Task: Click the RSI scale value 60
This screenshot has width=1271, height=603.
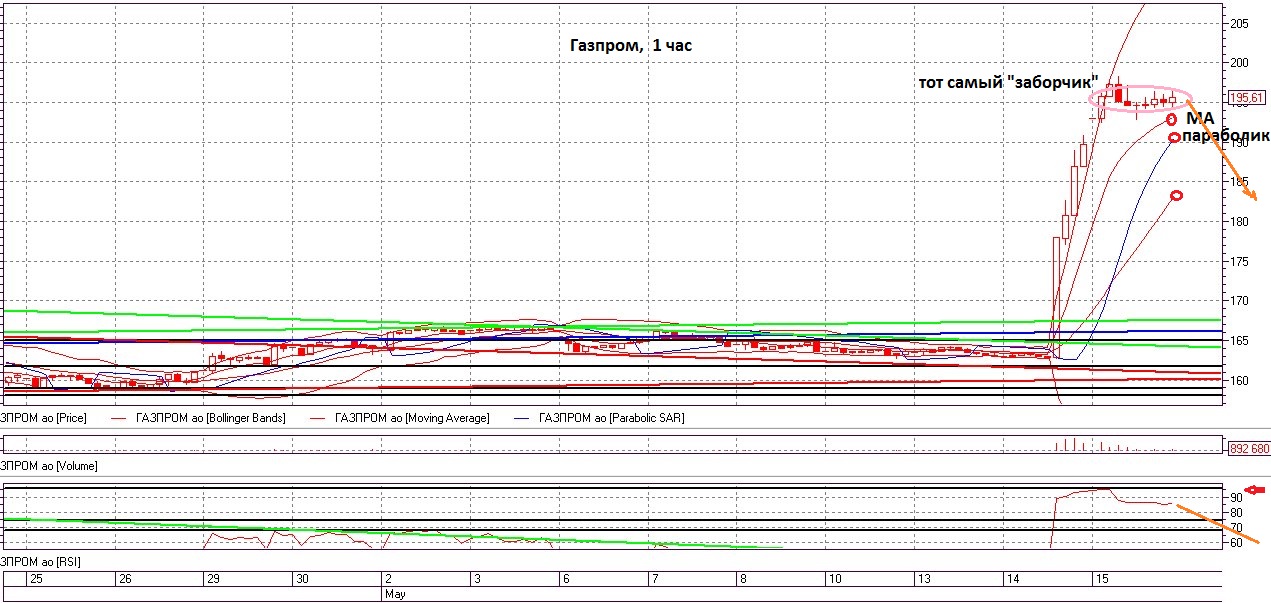Action: [1237, 543]
